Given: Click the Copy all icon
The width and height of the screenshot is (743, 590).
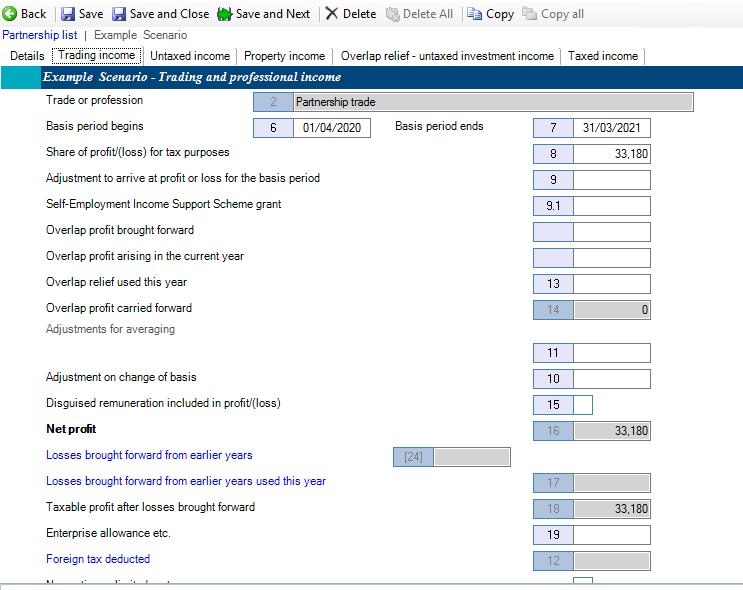Looking at the screenshot, I should tap(529, 14).
